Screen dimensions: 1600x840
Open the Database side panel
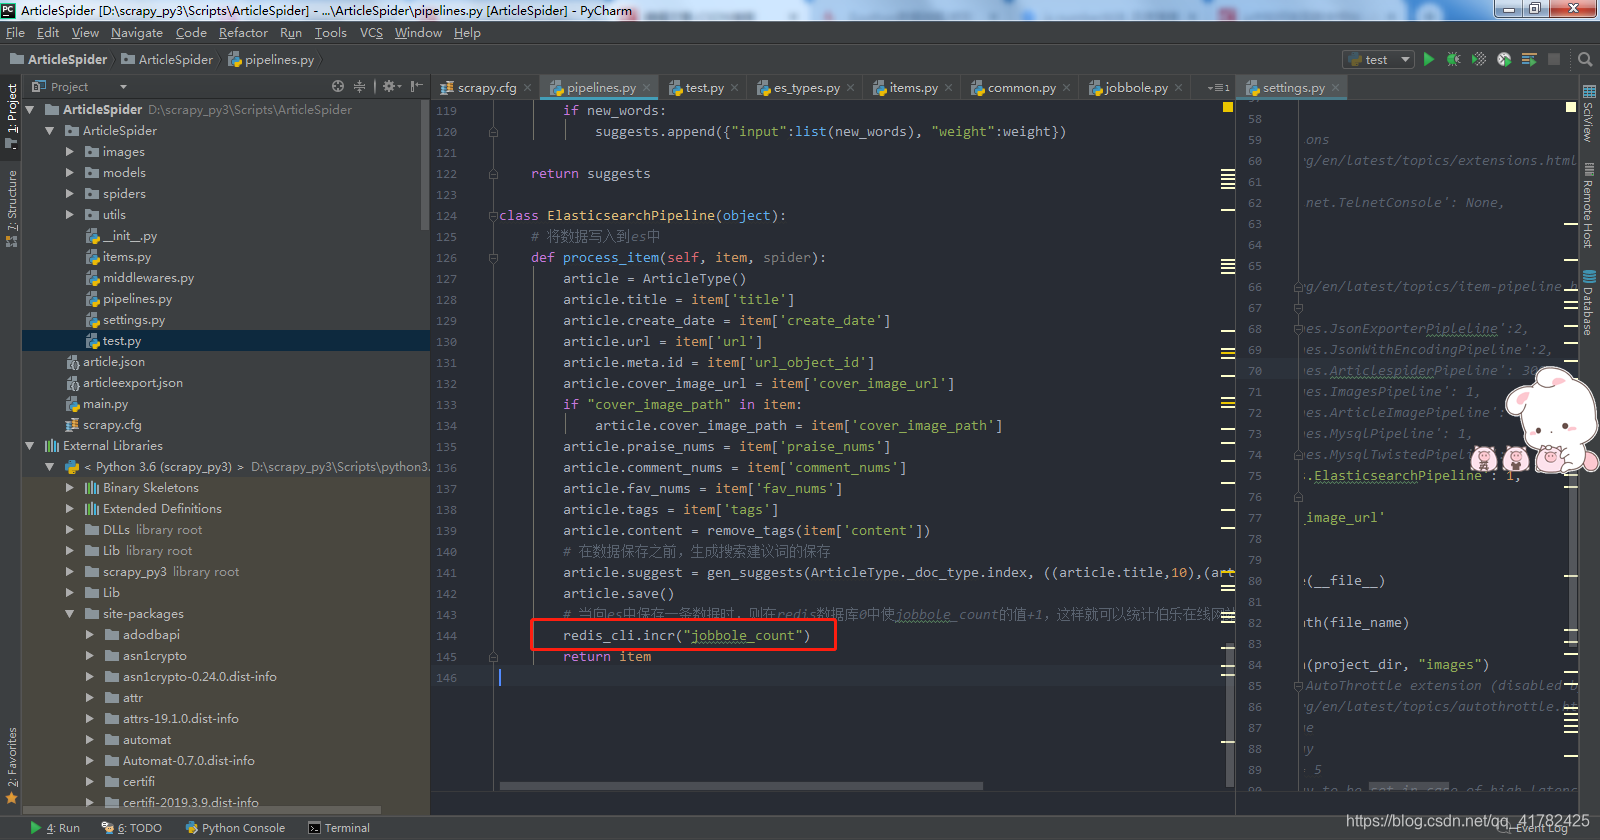(1588, 302)
